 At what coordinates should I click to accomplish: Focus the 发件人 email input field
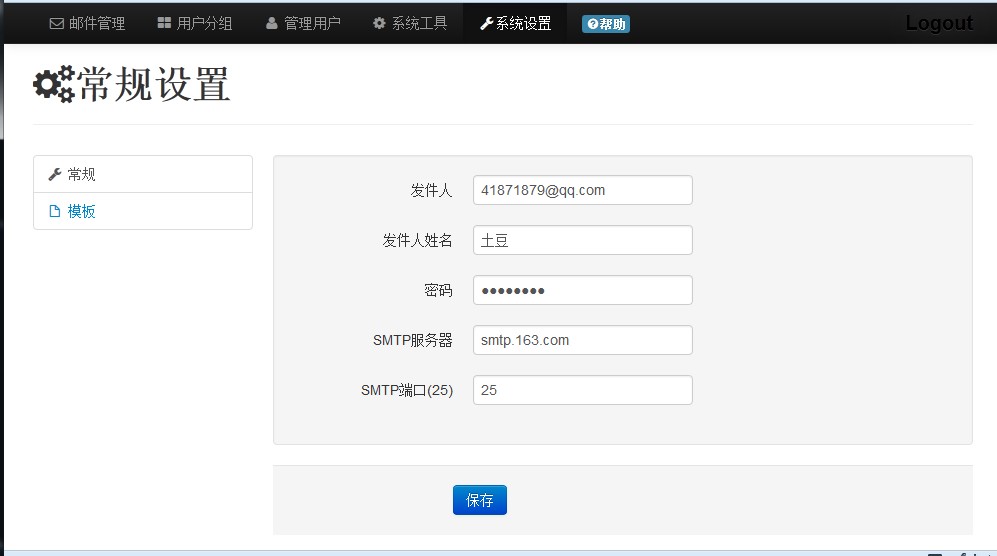point(582,190)
